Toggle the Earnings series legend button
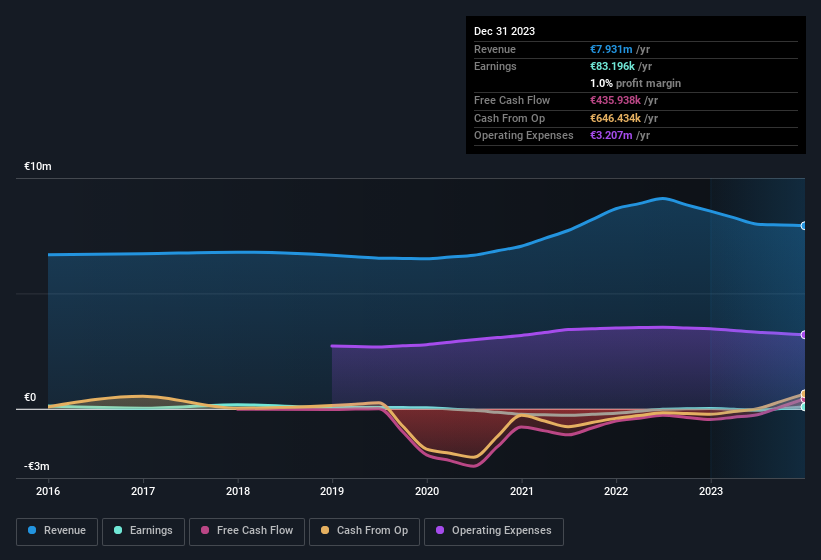821x560 pixels. tap(143, 531)
